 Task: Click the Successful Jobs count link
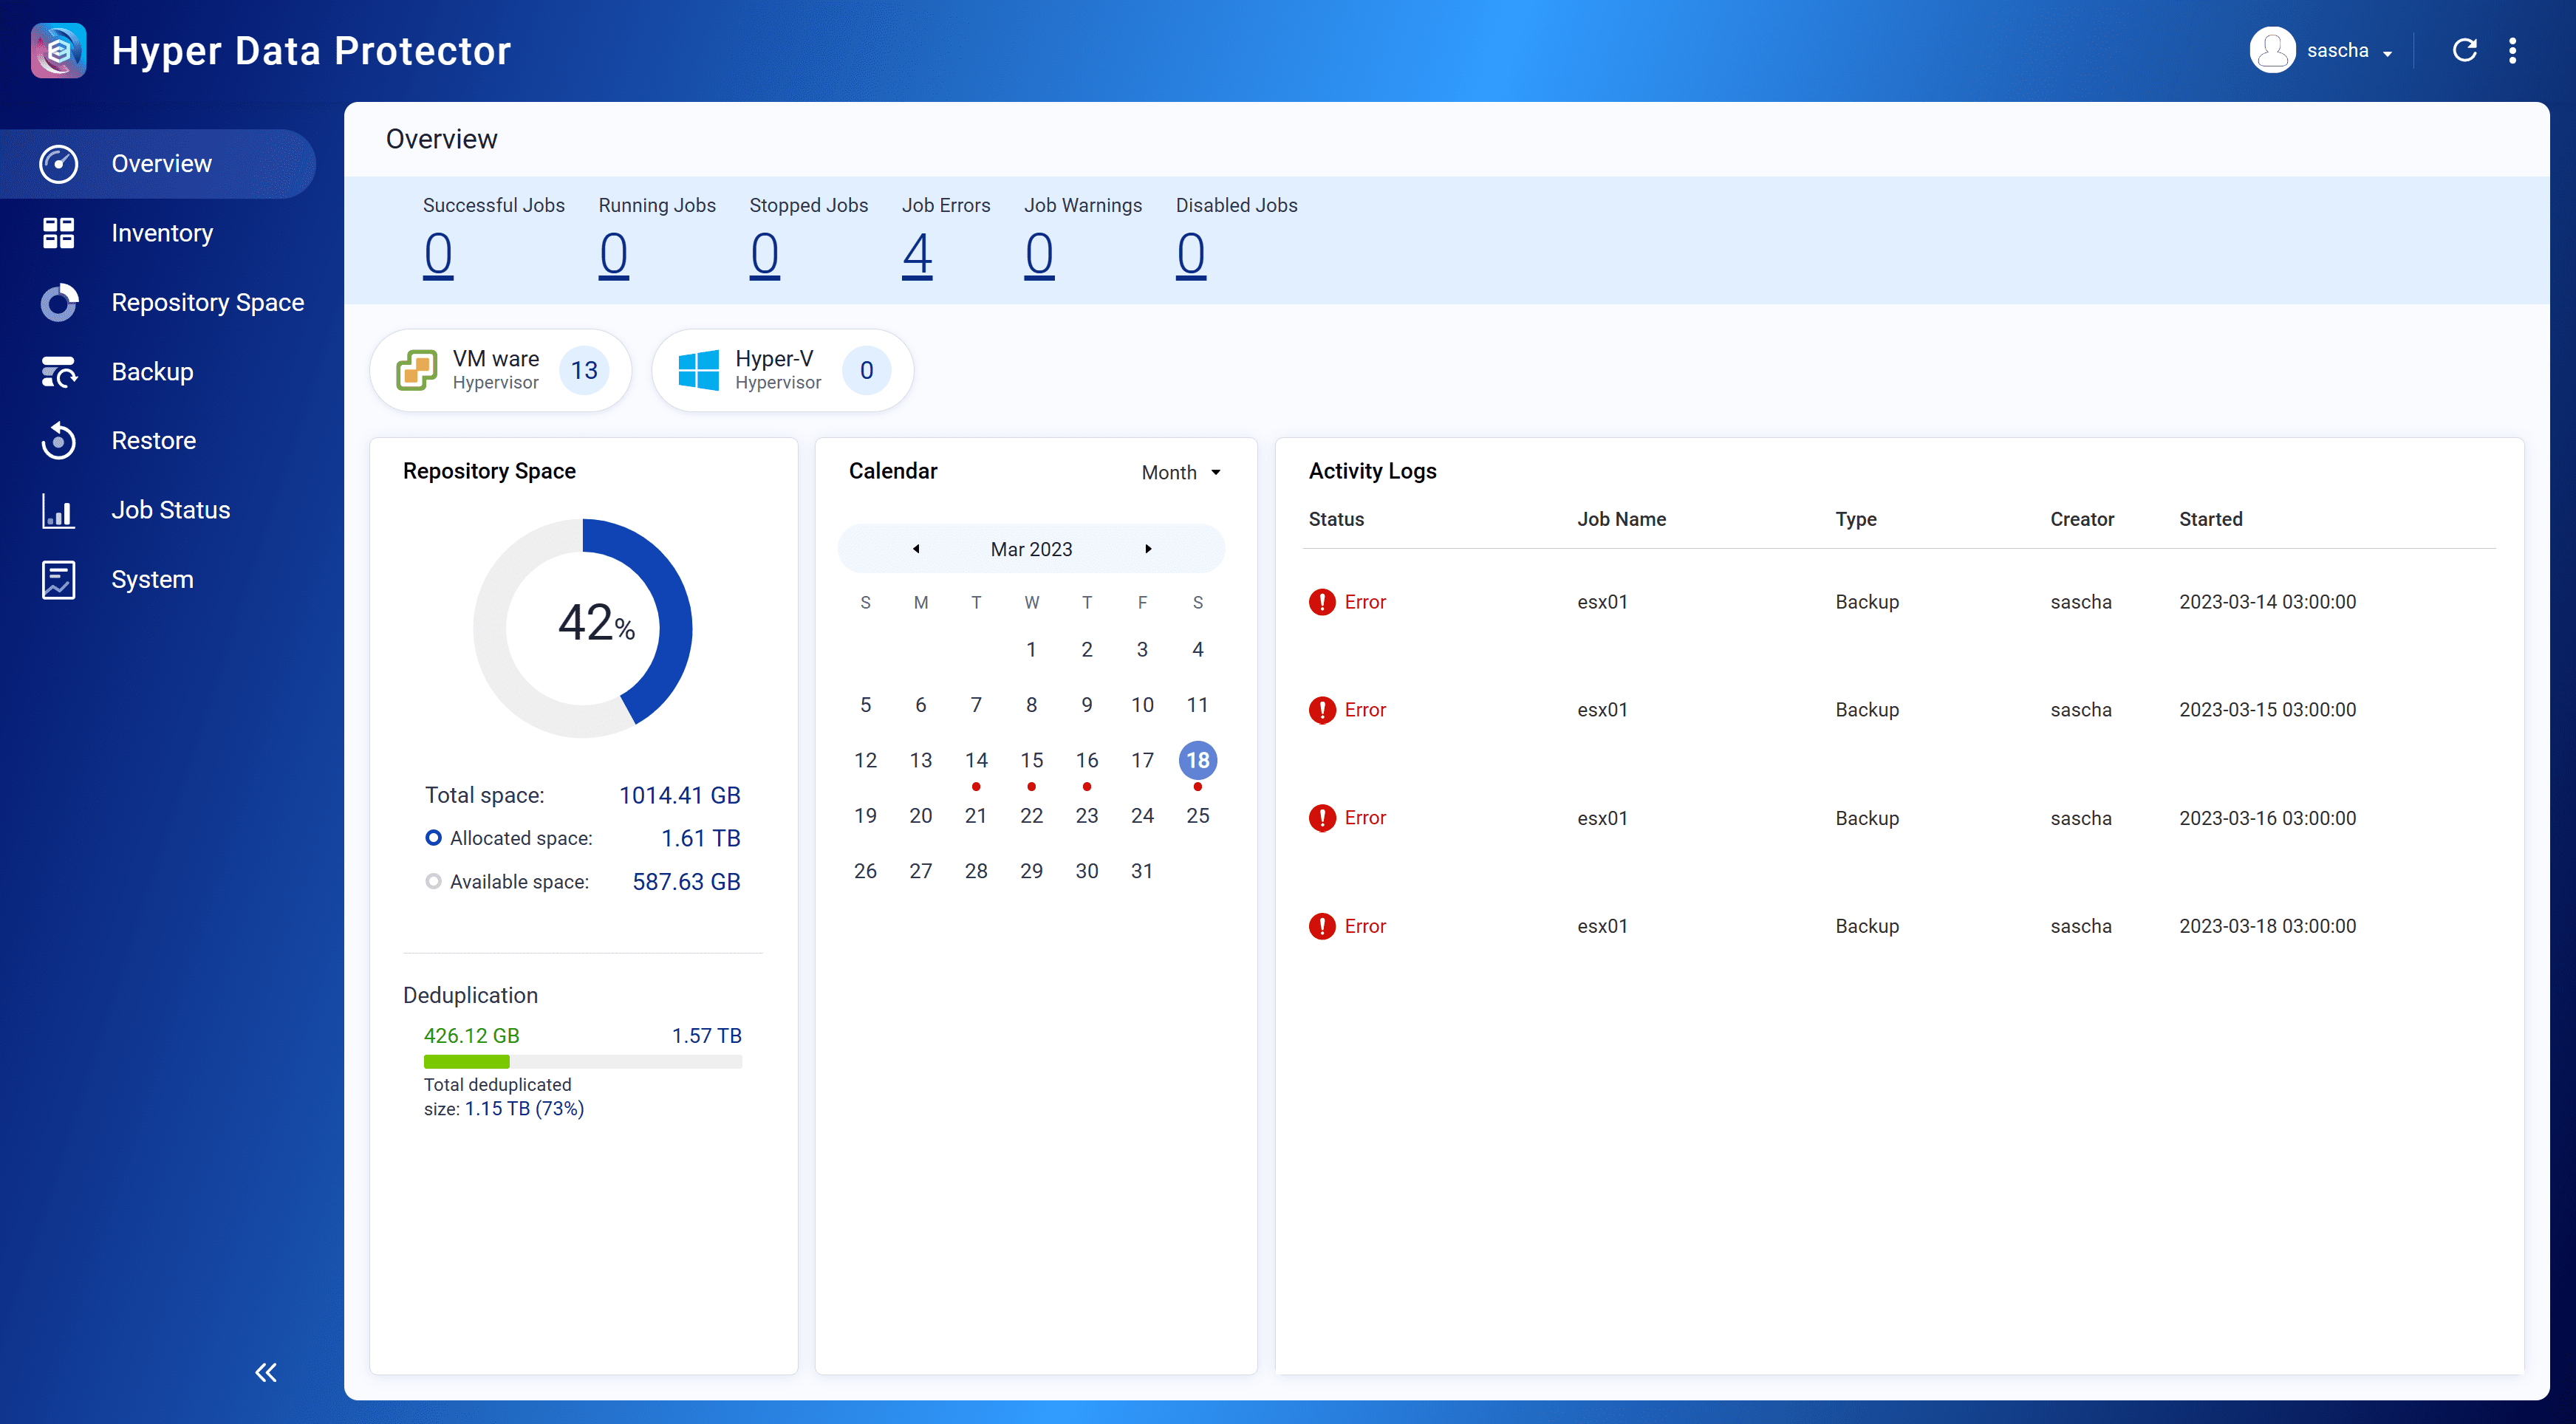point(438,254)
